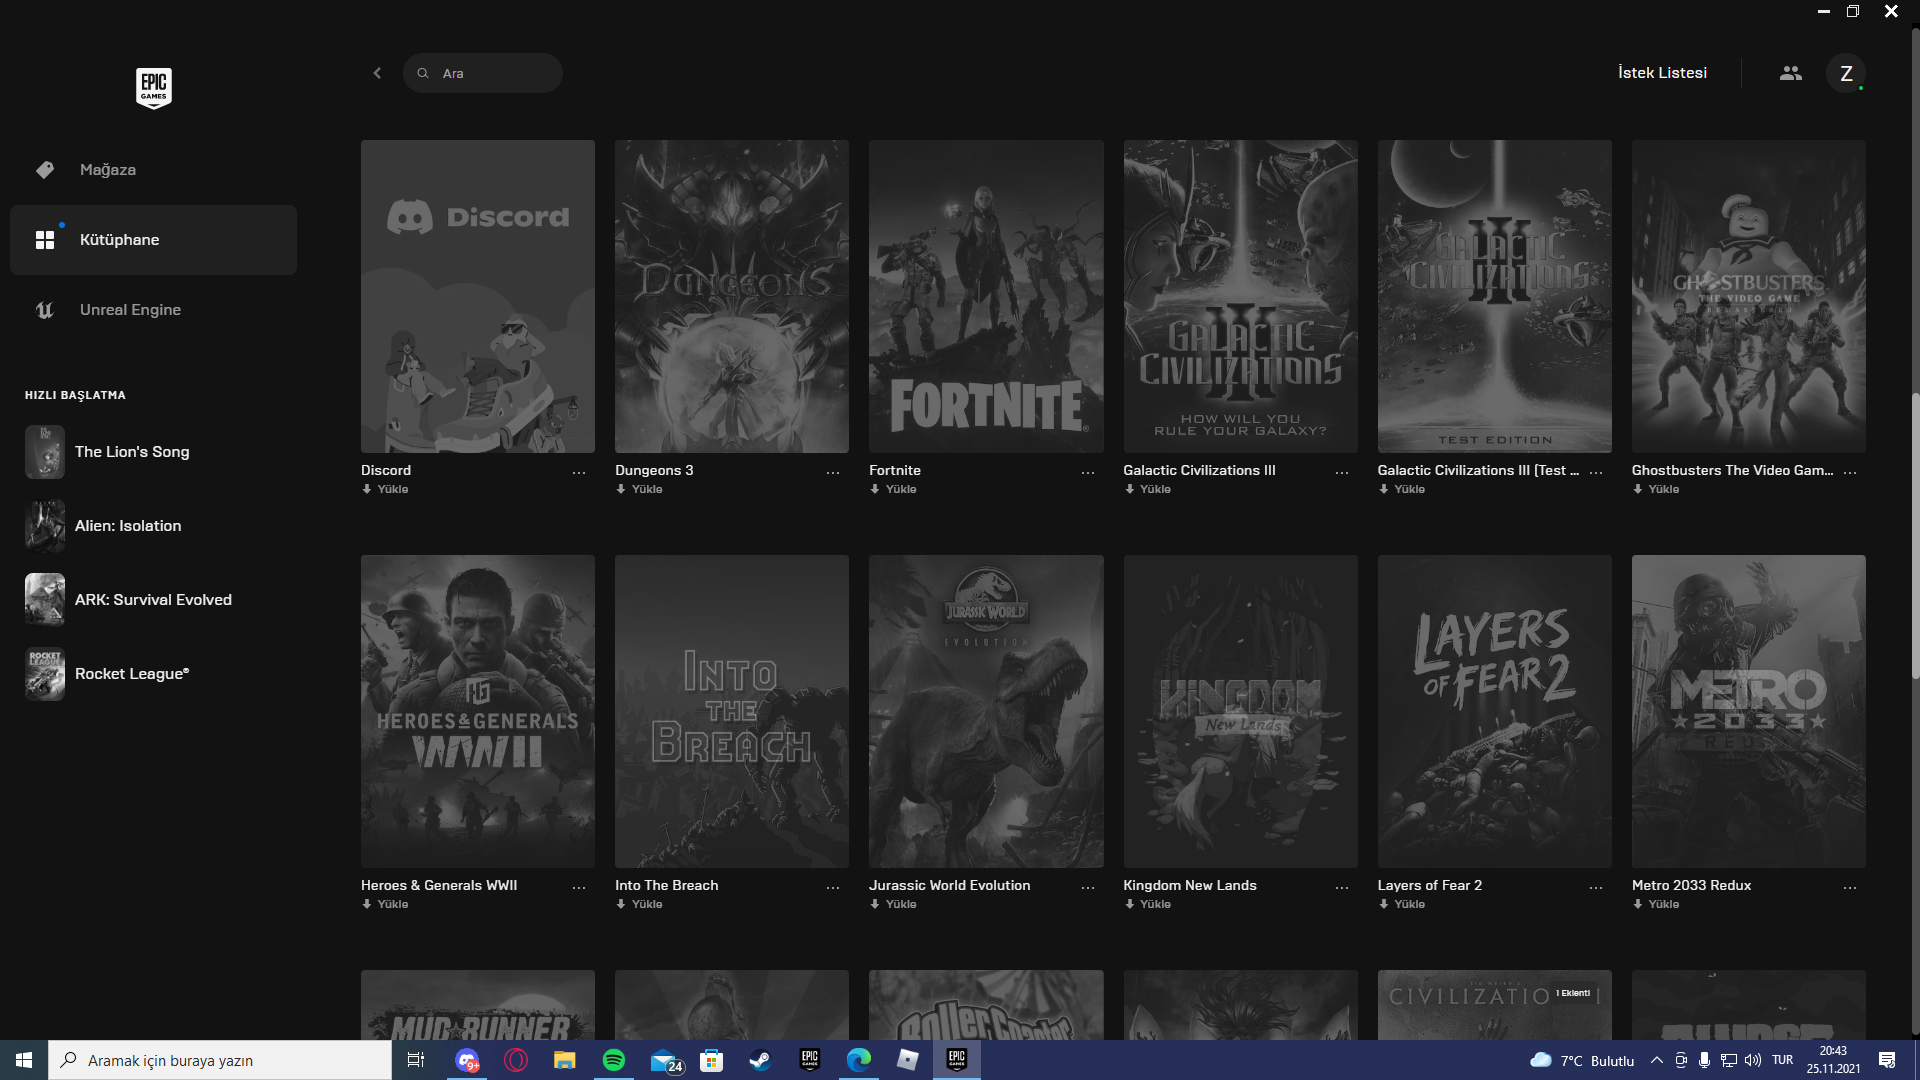Open Task View on the taskbar

[416, 1060]
